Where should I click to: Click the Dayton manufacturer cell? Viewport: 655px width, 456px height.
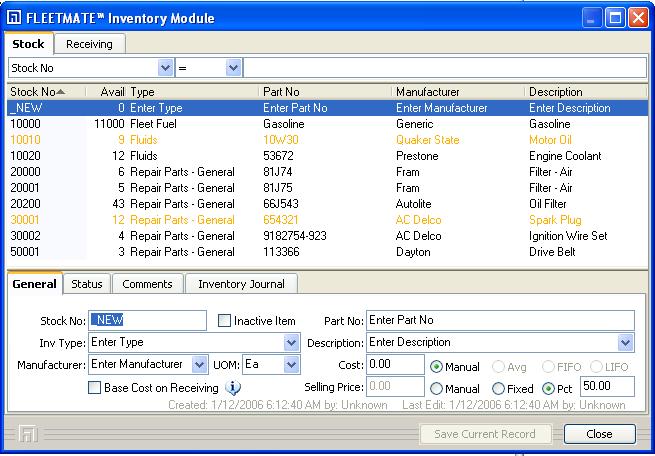(413, 252)
